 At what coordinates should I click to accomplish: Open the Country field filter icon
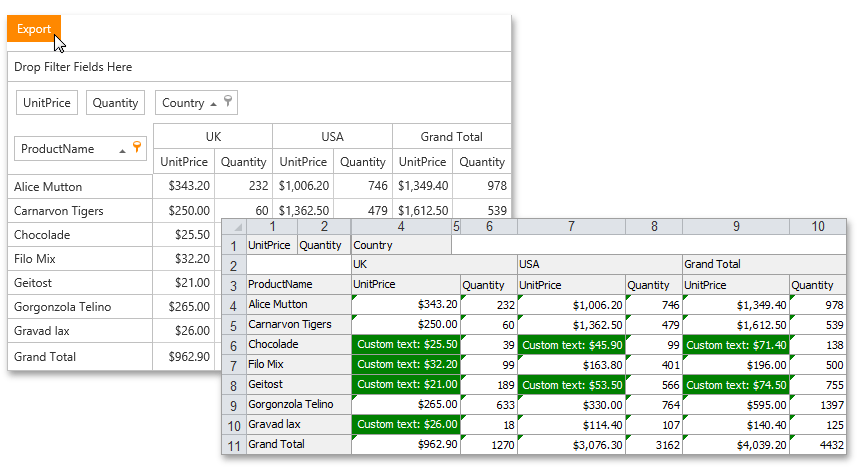[228, 101]
